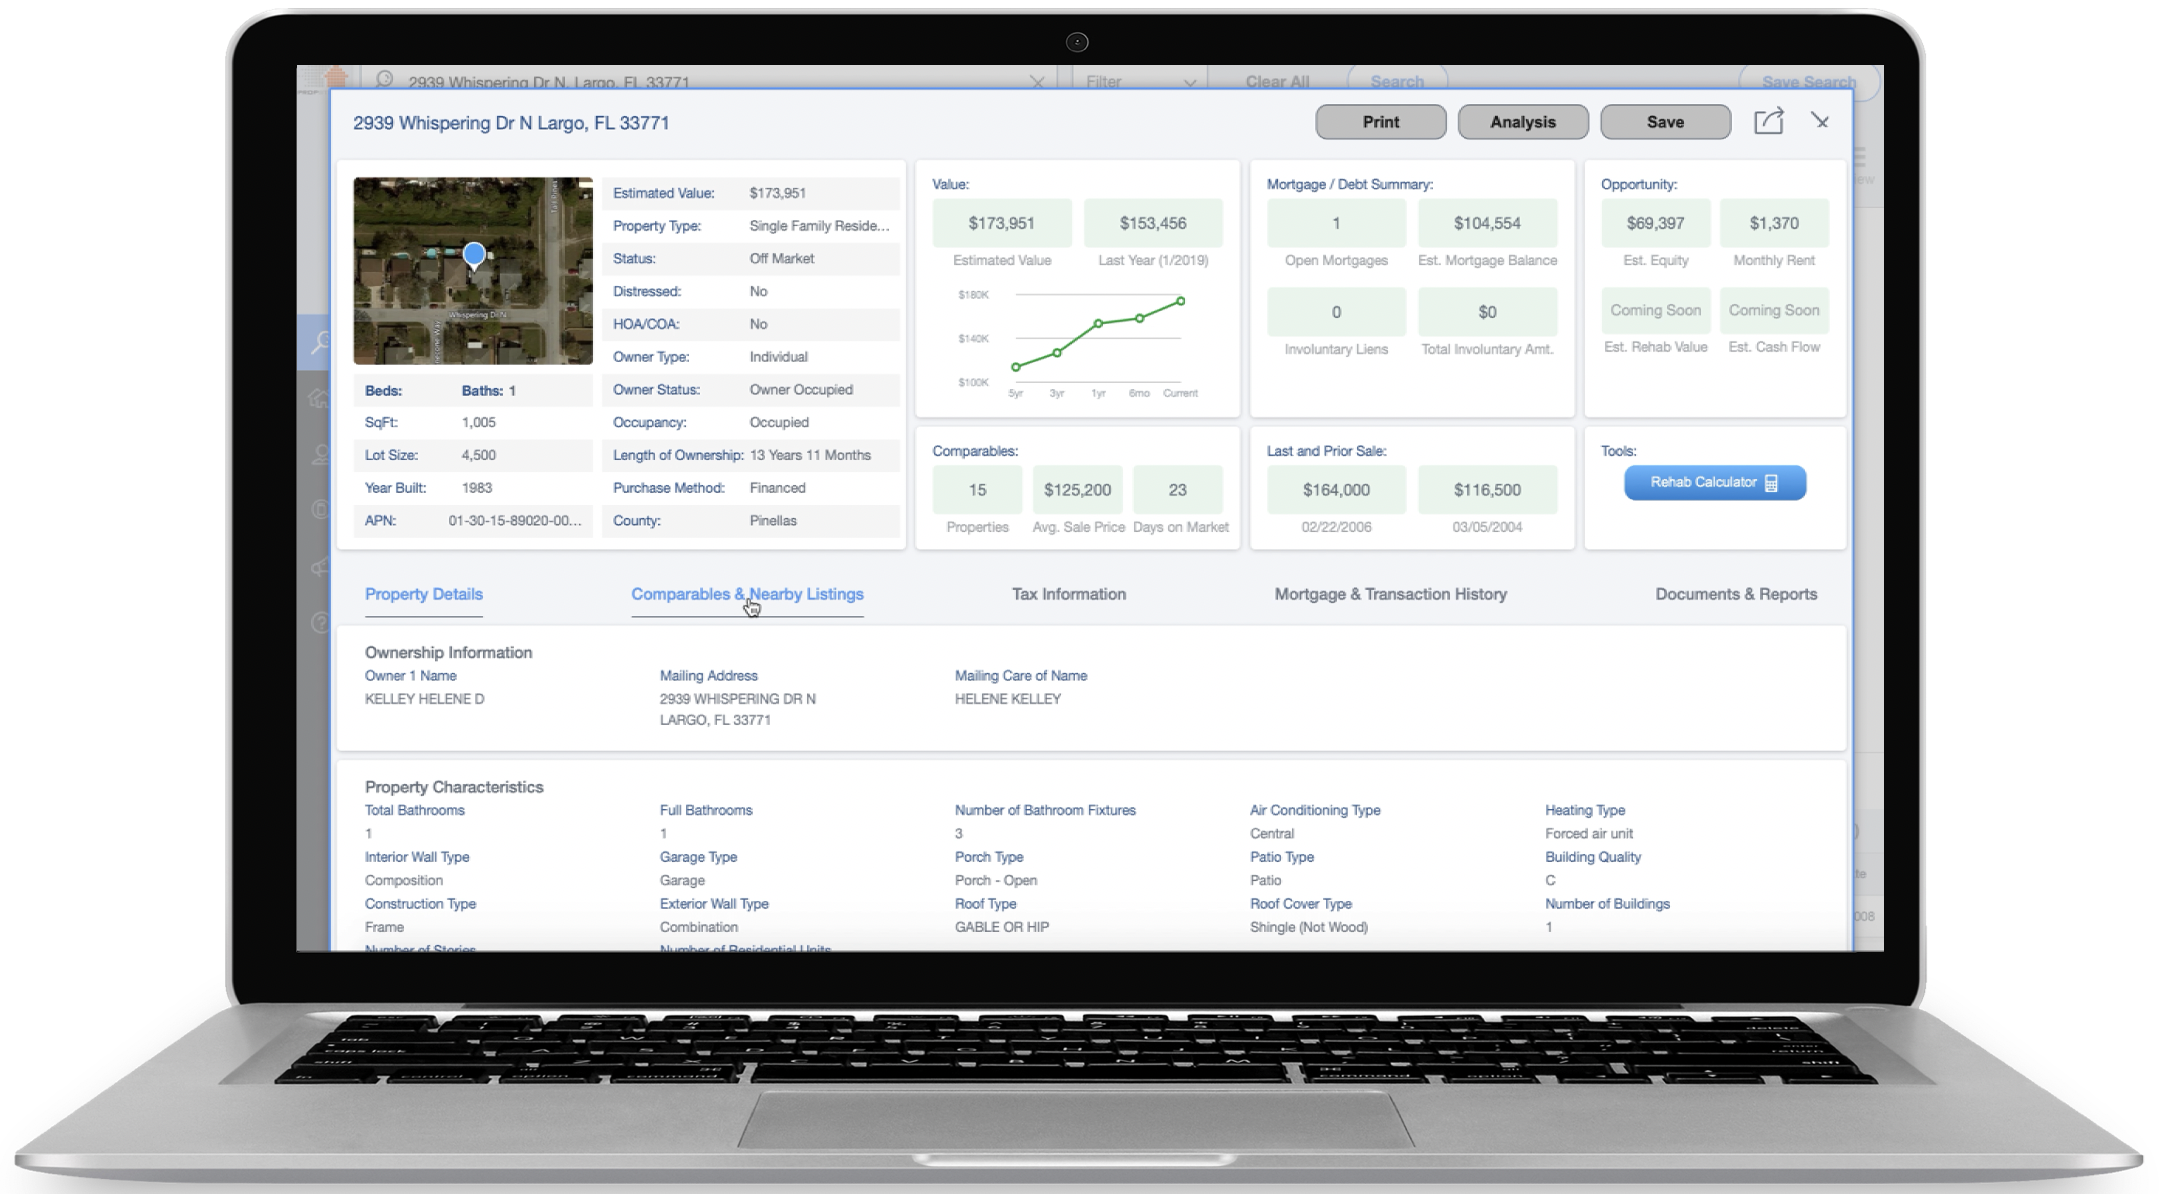The image size is (2162, 1194).
Task: Open Mortgage & Transaction History tab
Action: click(1390, 594)
